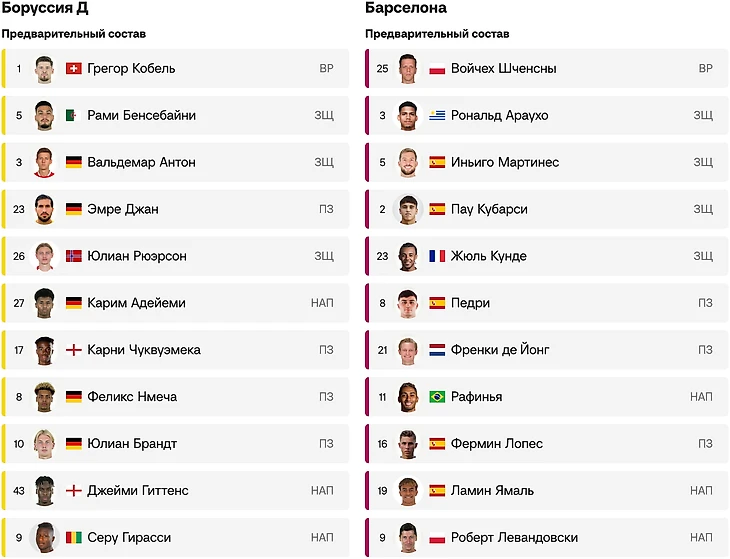The height and width of the screenshot is (559, 730).
Task: Click Карим Адейеми's player photo
Action: click(x=44, y=303)
